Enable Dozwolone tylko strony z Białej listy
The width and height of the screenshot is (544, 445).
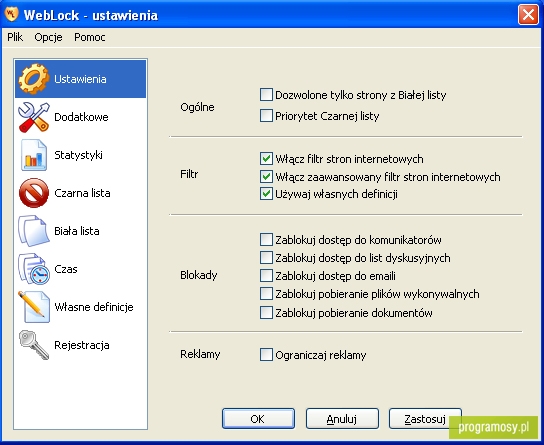point(266,95)
